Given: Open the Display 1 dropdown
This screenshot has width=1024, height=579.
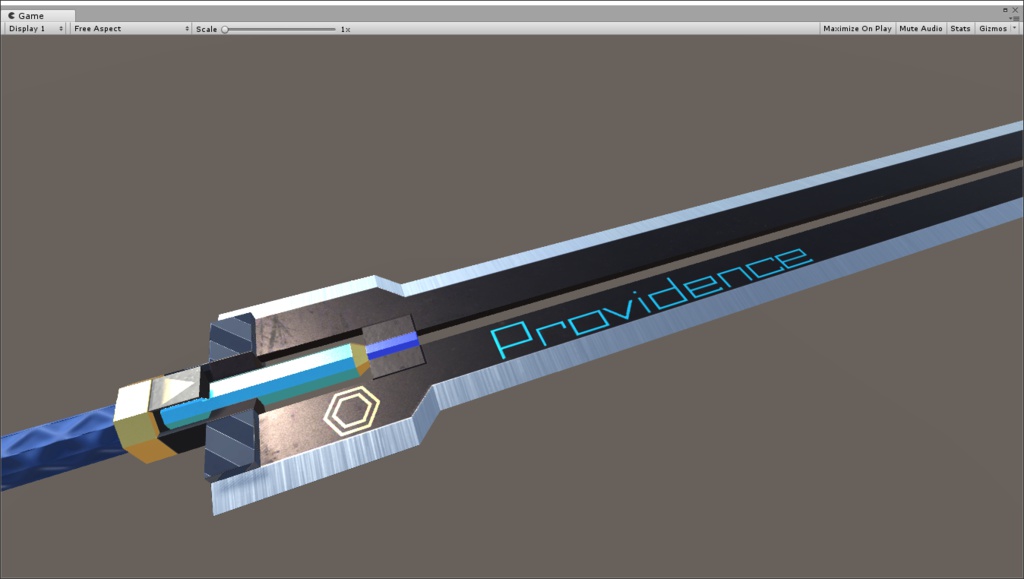Looking at the screenshot, I should [36, 29].
